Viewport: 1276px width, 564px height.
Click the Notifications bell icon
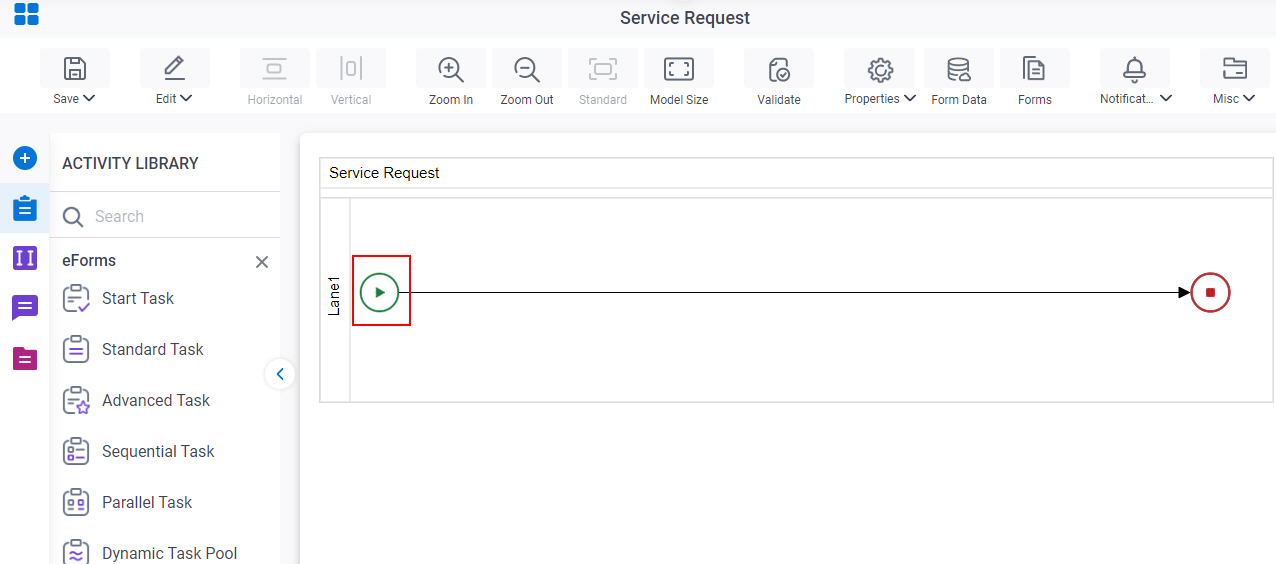[x=1134, y=69]
